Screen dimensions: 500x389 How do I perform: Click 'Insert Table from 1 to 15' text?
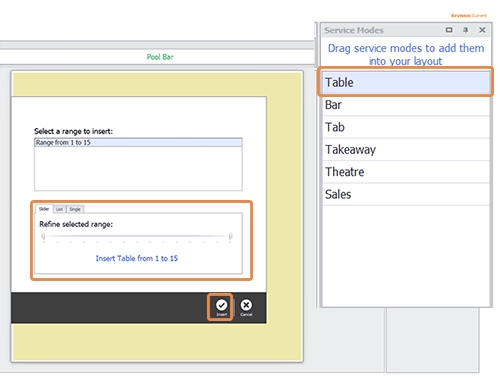click(x=137, y=258)
